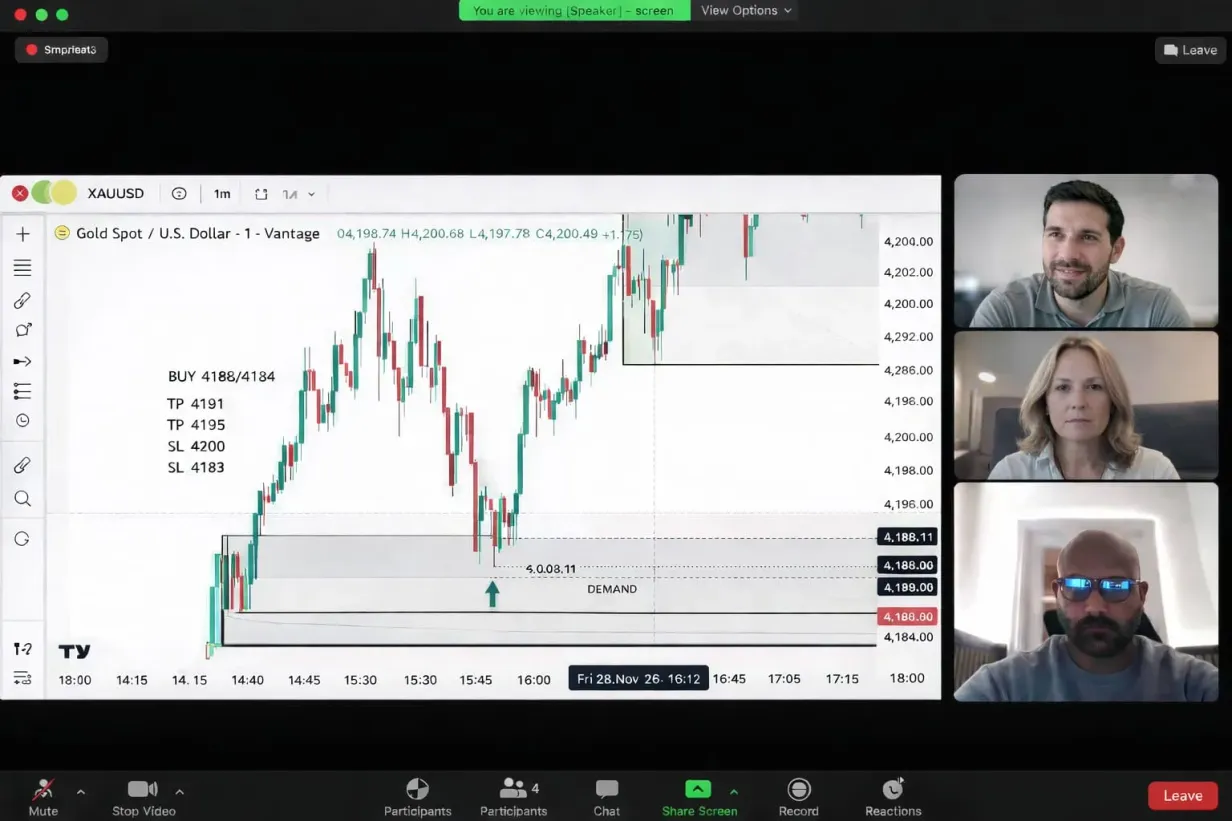Select the magnifier zoom tool
Screen dimensions: 1232x821
click(23, 498)
